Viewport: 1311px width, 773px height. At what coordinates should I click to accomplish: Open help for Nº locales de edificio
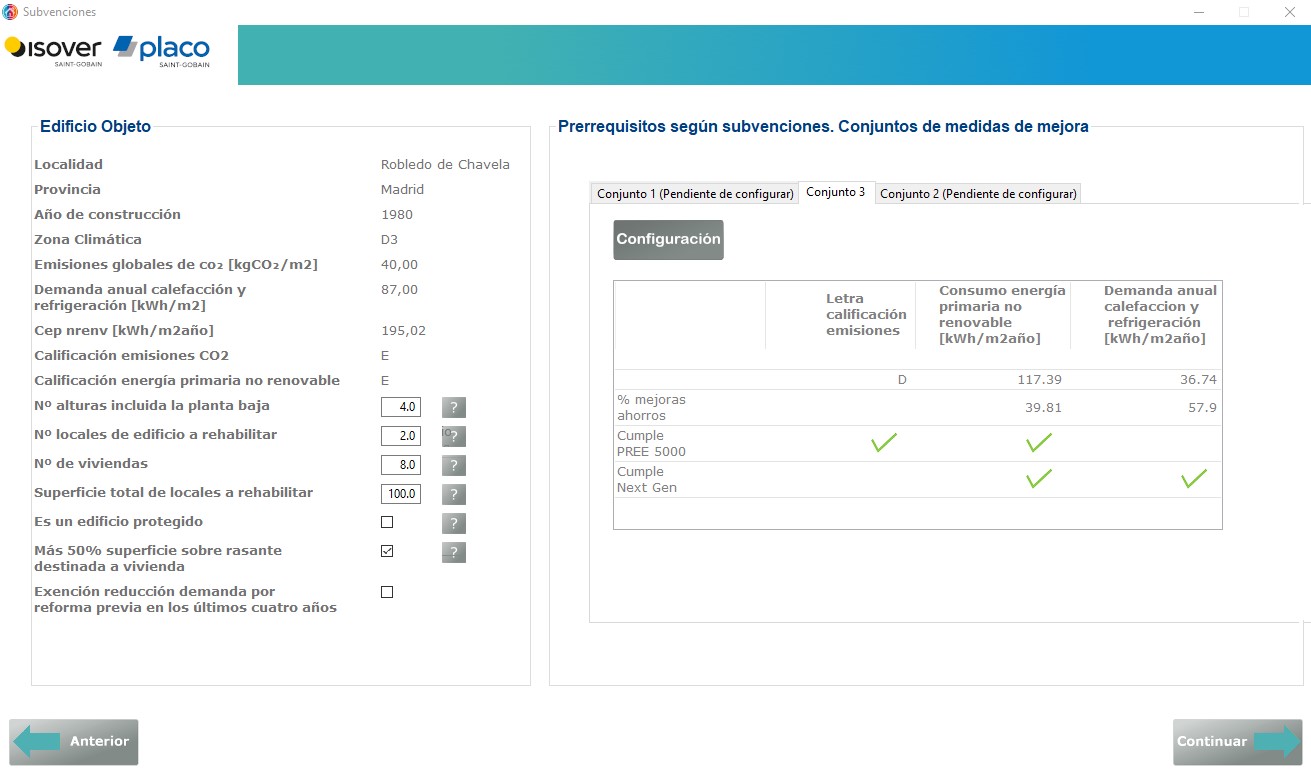click(x=454, y=437)
